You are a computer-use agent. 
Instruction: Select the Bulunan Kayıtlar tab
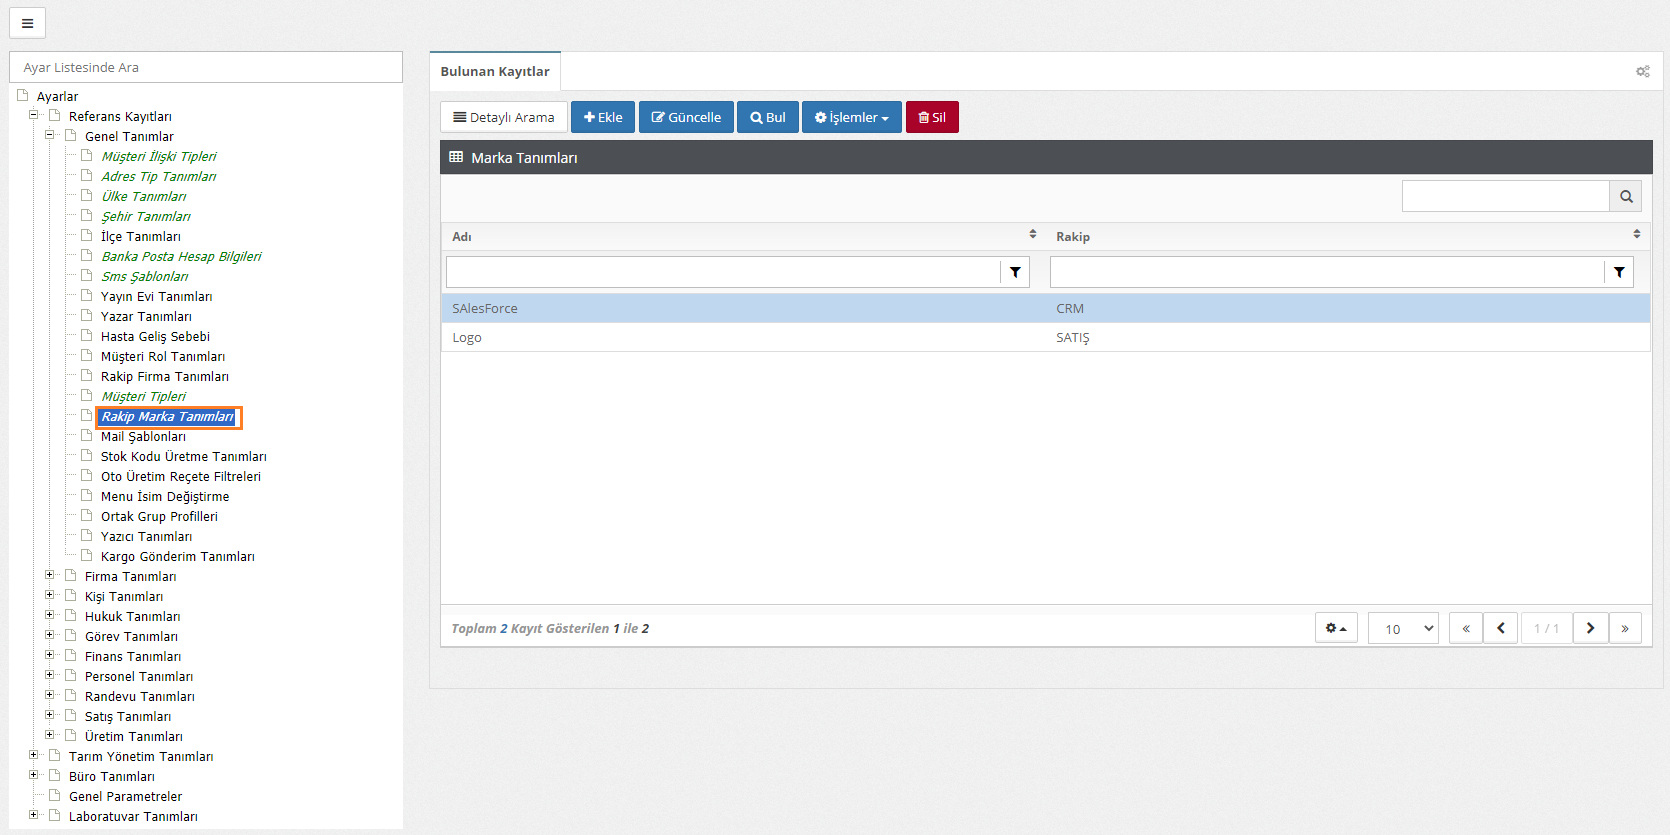click(x=495, y=71)
